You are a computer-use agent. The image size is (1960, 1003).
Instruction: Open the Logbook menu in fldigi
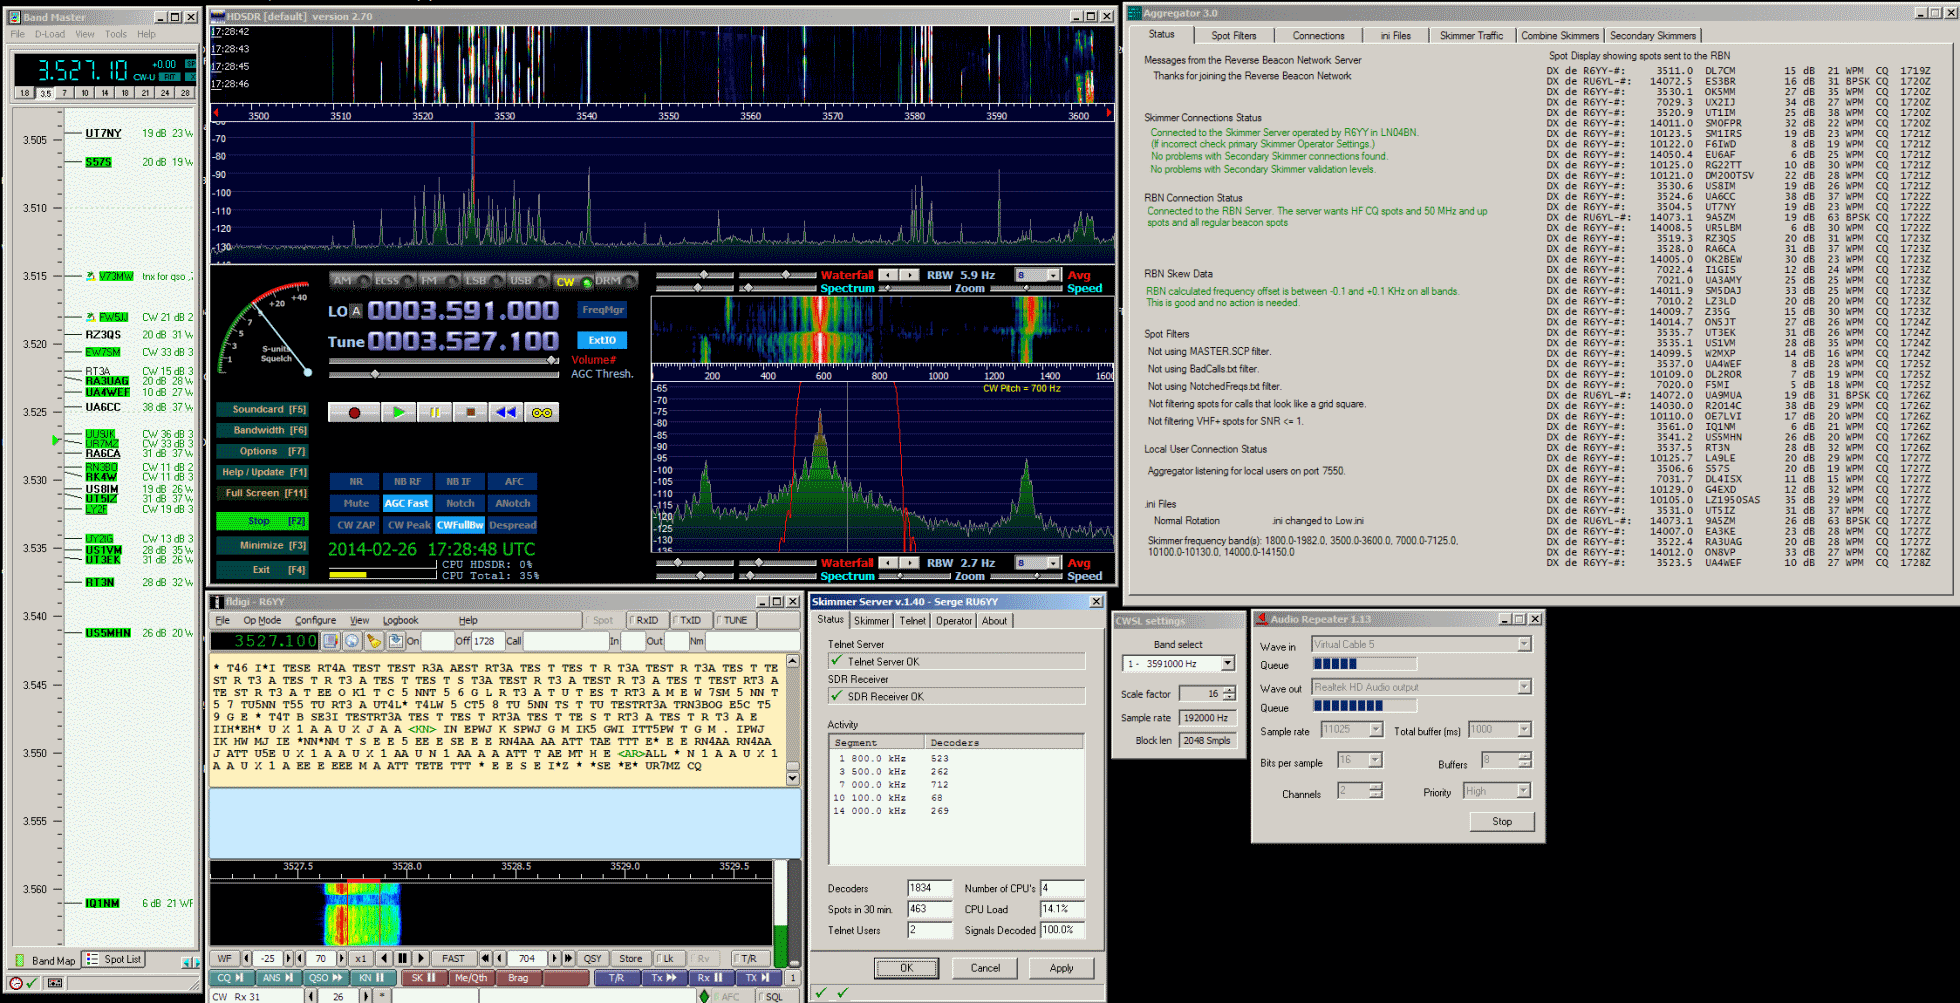click(400, 620)
